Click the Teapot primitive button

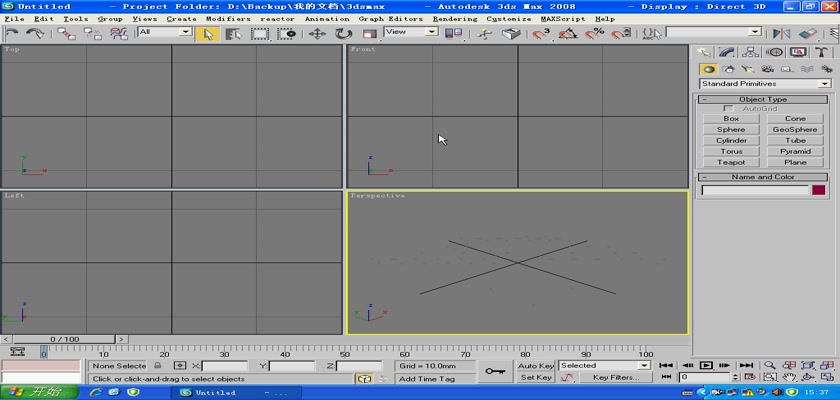731,162
